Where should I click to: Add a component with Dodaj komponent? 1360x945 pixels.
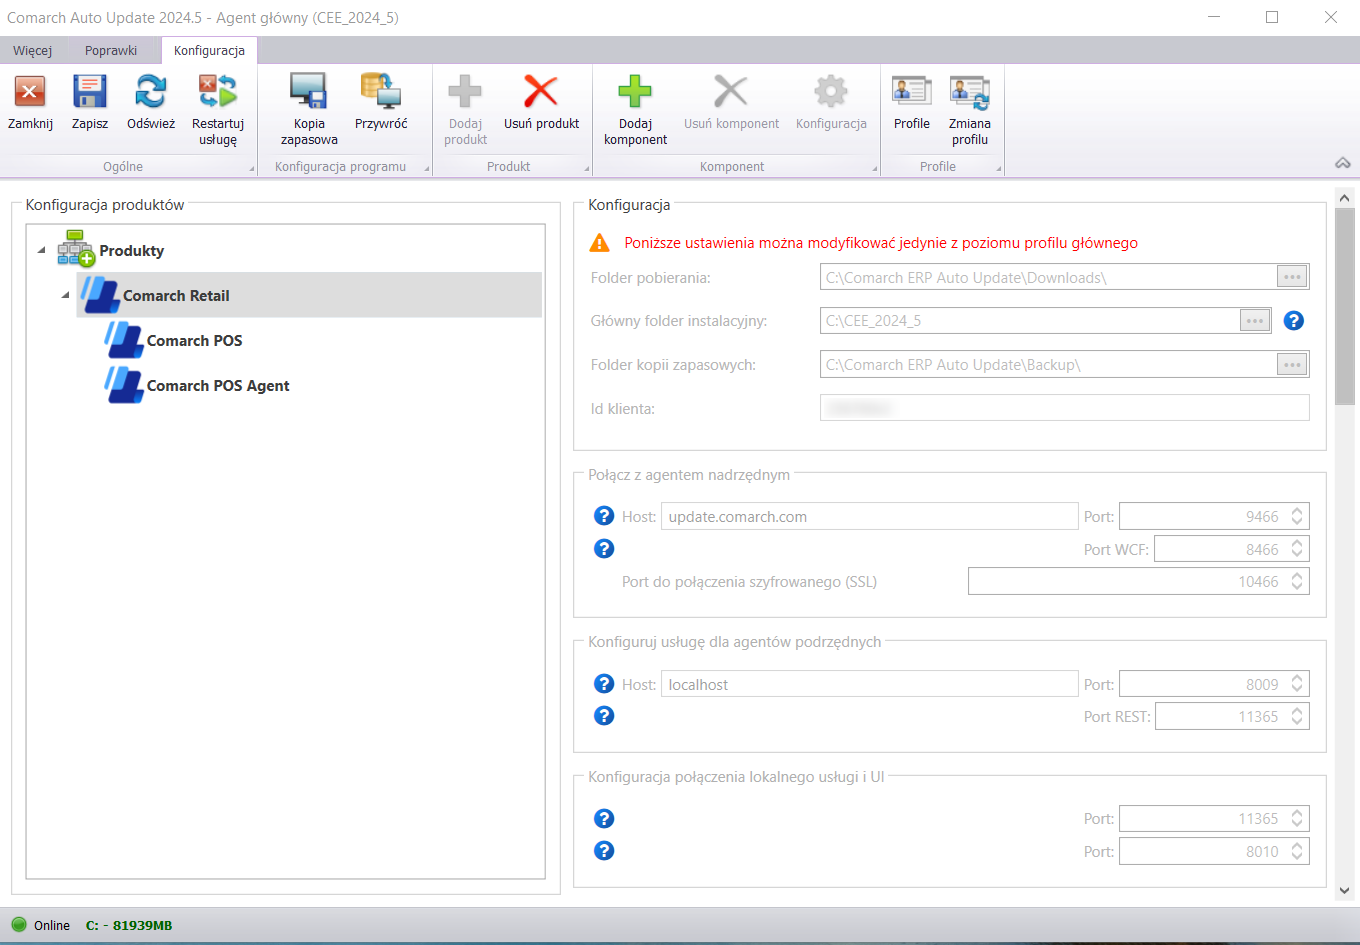coord(635,92)
